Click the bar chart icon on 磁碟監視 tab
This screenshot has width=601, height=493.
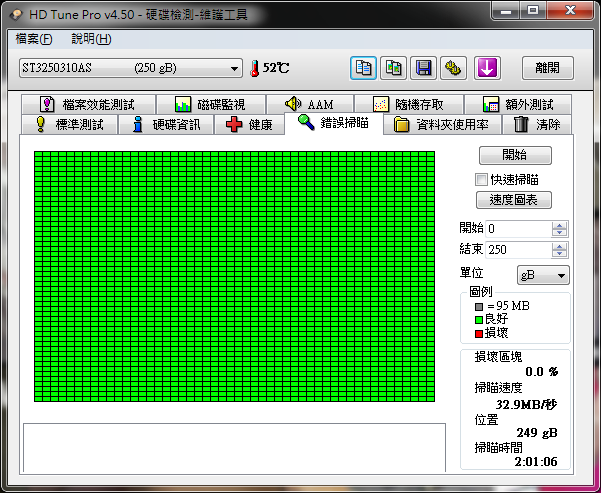183,104
